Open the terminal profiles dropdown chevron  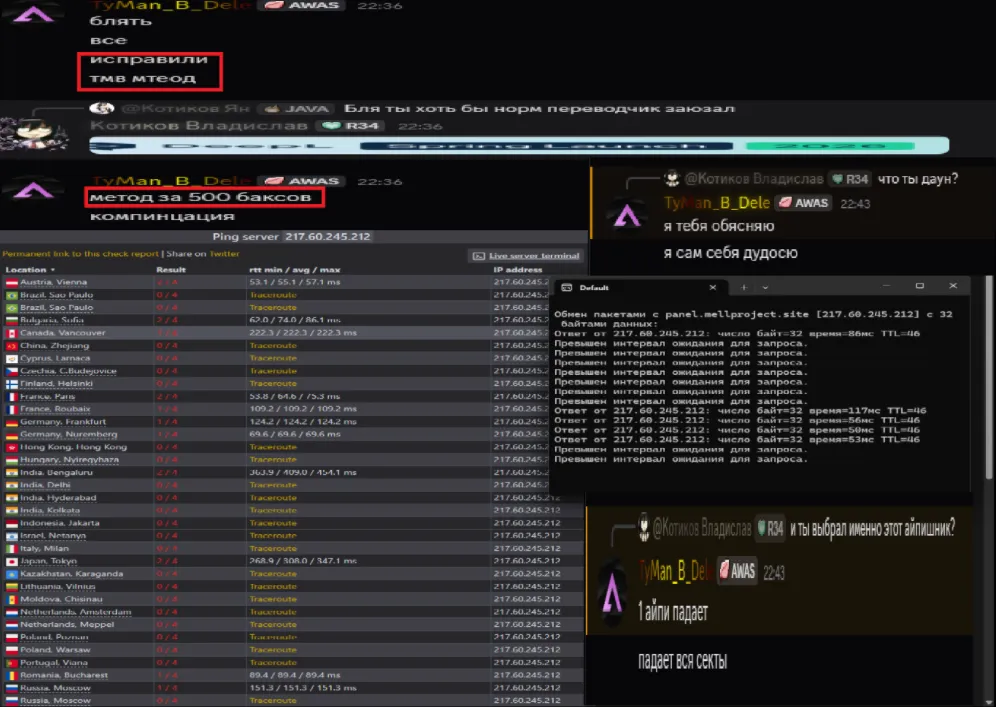pos(764,288)
